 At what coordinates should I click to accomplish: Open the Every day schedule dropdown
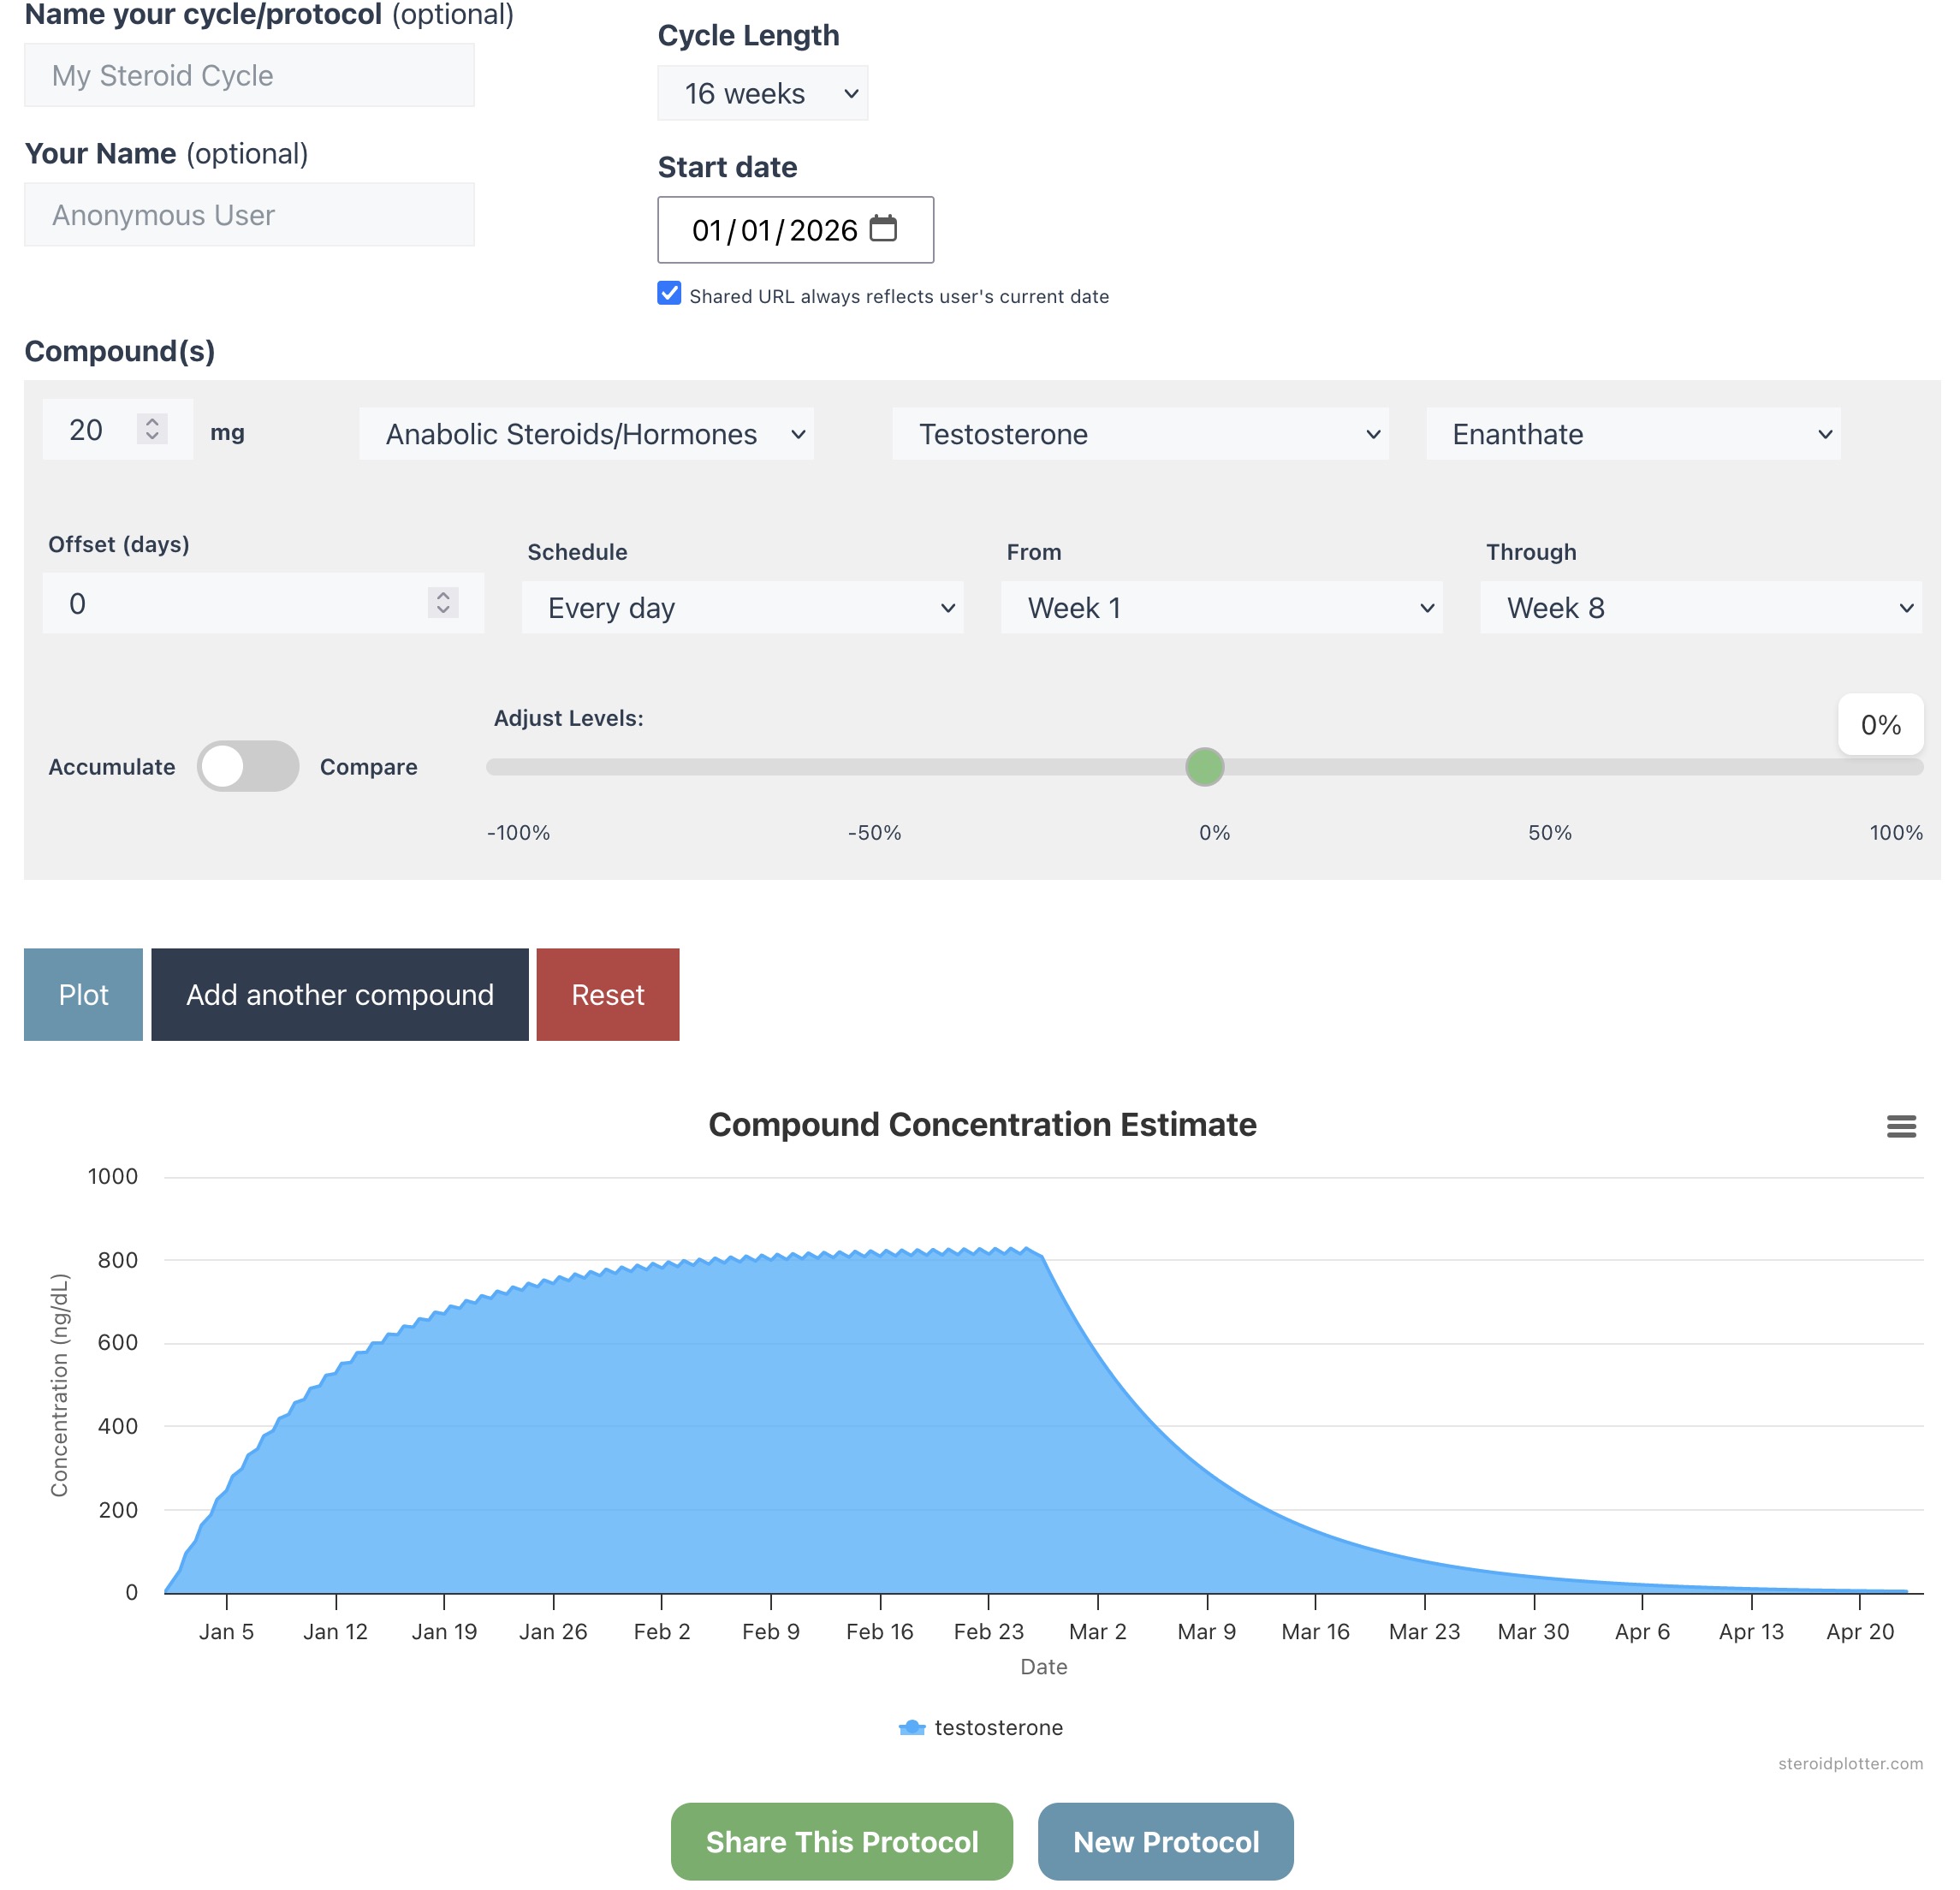[x=742, y=607]
